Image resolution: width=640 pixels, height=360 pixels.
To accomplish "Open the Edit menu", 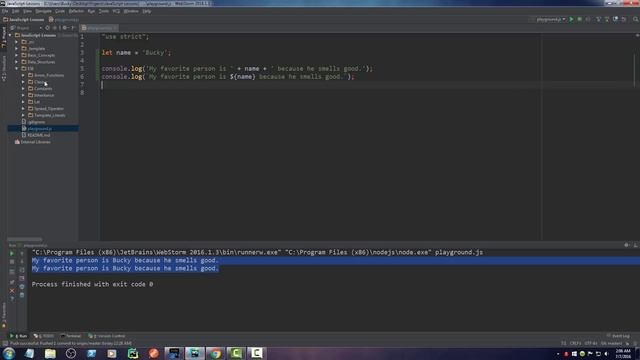I will point(16,11).
